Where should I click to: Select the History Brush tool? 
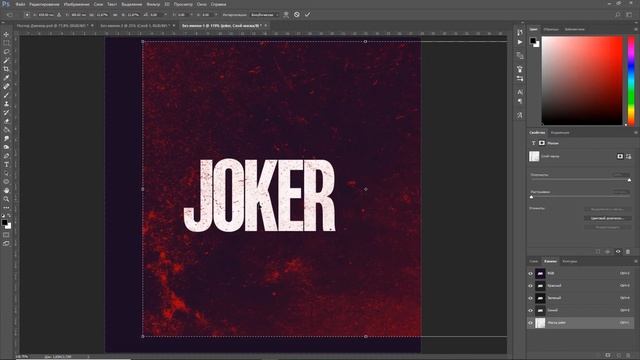(x=6, y=113)
